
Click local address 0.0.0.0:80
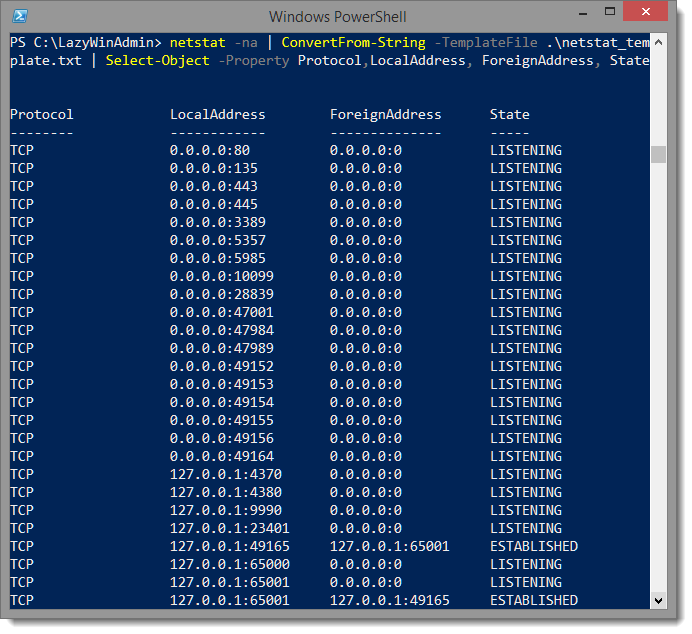point(210,150)
